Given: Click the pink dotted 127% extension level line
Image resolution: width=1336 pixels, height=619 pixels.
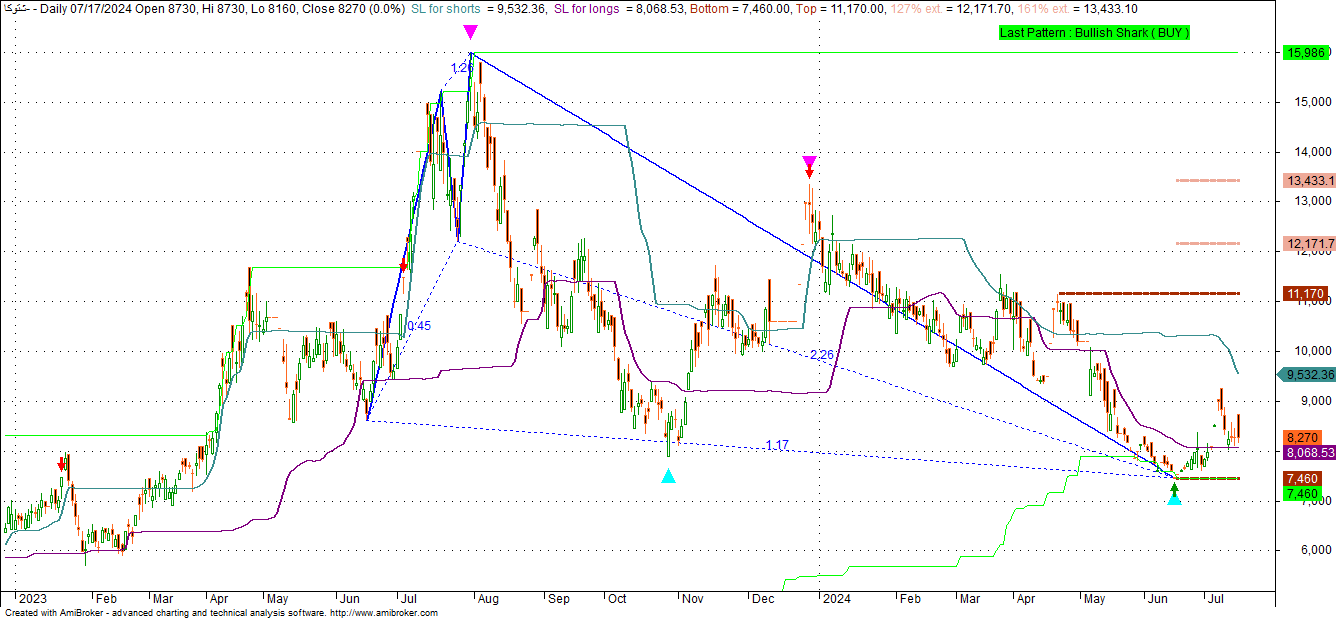Looking at the screenshot, I should 1209,244.
